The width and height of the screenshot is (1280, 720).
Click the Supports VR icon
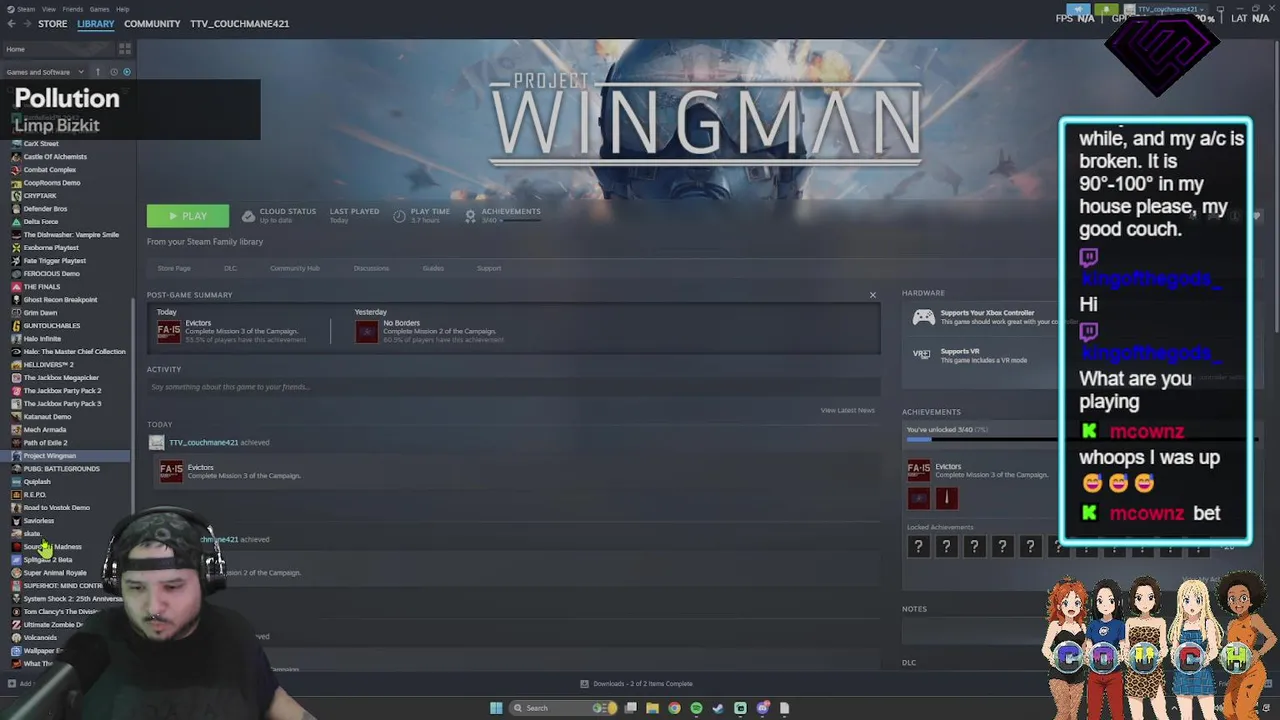click(x=922, y=354)
